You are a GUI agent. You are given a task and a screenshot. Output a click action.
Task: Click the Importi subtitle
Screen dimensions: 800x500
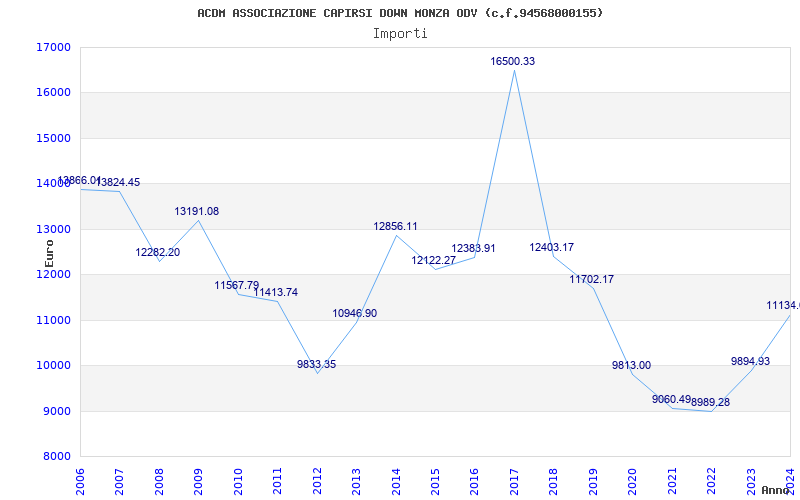tap(400, 34)
